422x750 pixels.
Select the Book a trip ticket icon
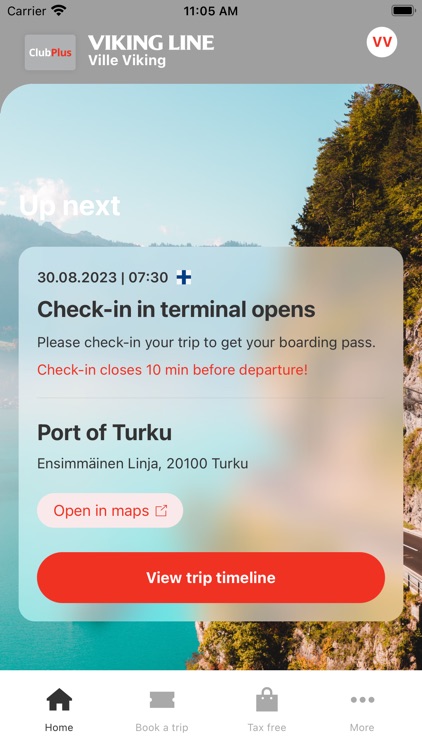pyautogui.click(x=162, y=700)
